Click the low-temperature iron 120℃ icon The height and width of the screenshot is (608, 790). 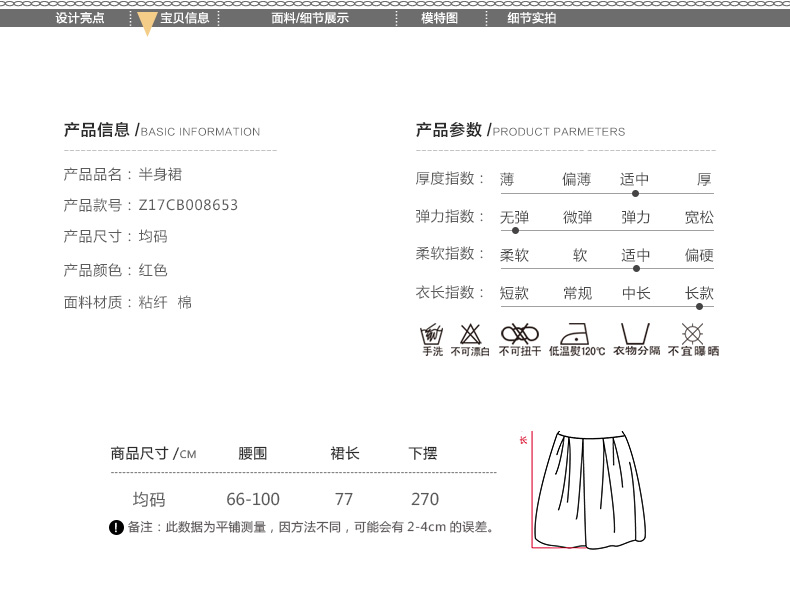click(x=576, y=334)
